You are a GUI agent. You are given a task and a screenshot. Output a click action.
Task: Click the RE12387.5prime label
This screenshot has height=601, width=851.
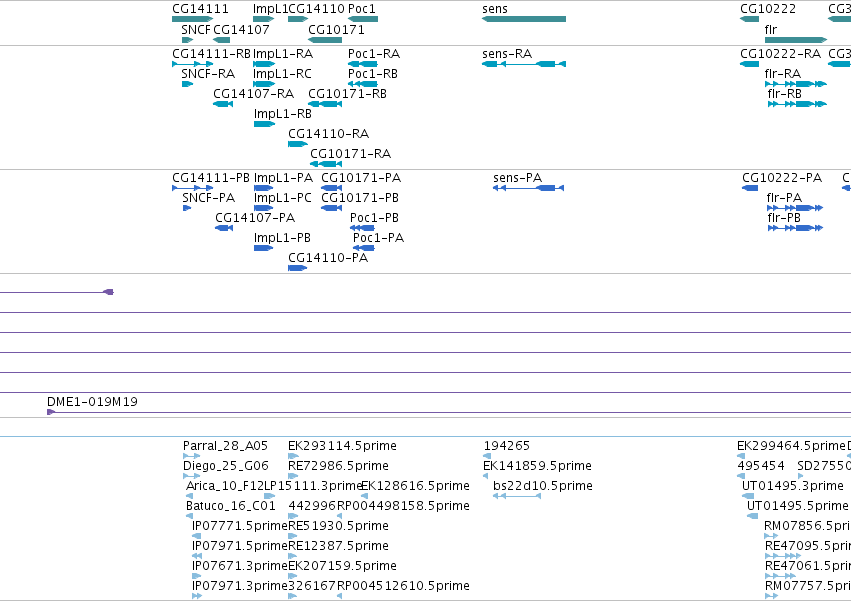pos(338,546)
